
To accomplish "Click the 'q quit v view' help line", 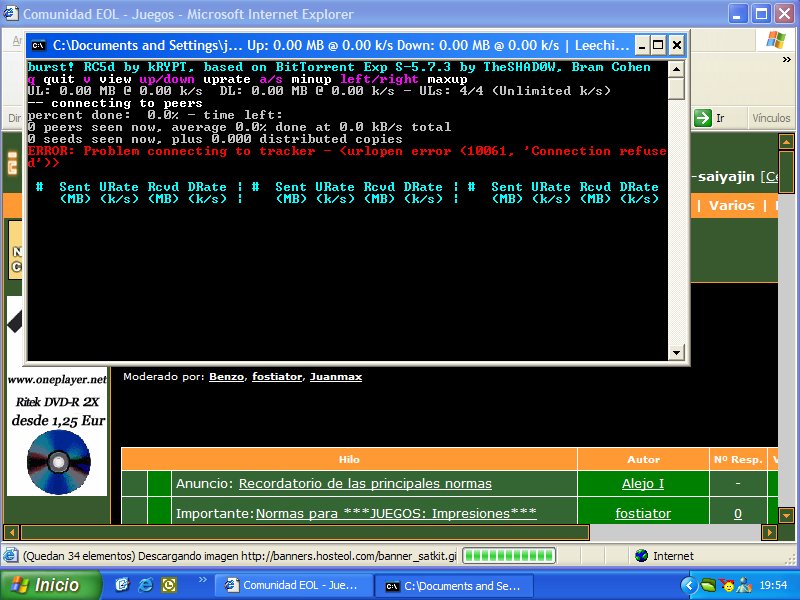I will point(247,79).
